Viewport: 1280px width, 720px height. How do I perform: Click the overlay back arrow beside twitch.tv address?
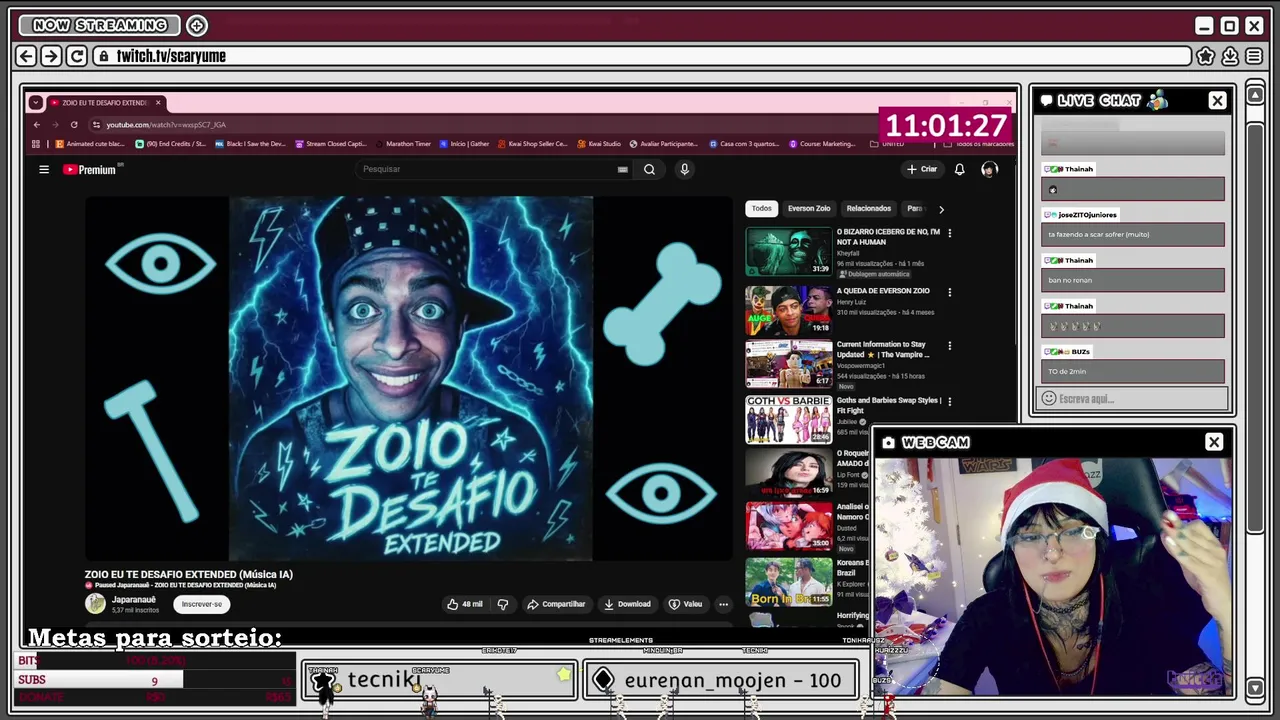[x=27, y=56]
